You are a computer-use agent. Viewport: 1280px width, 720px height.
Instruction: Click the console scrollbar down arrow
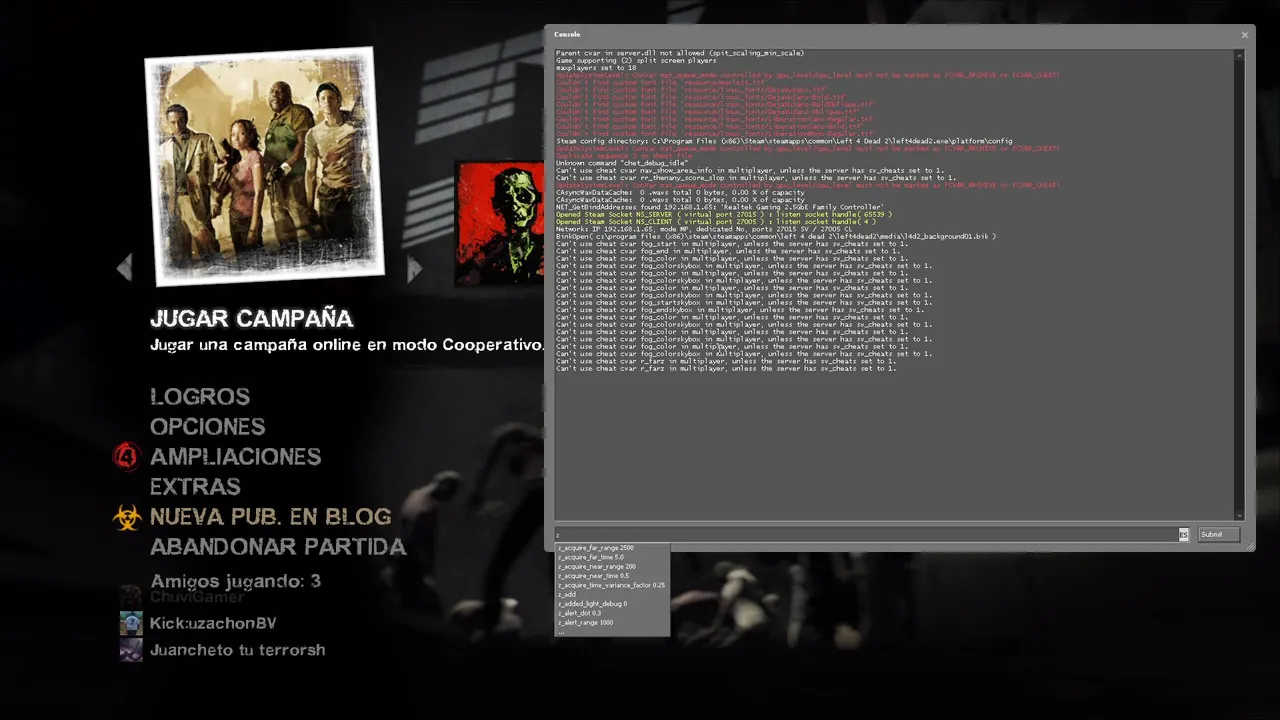pos(1239,515)
